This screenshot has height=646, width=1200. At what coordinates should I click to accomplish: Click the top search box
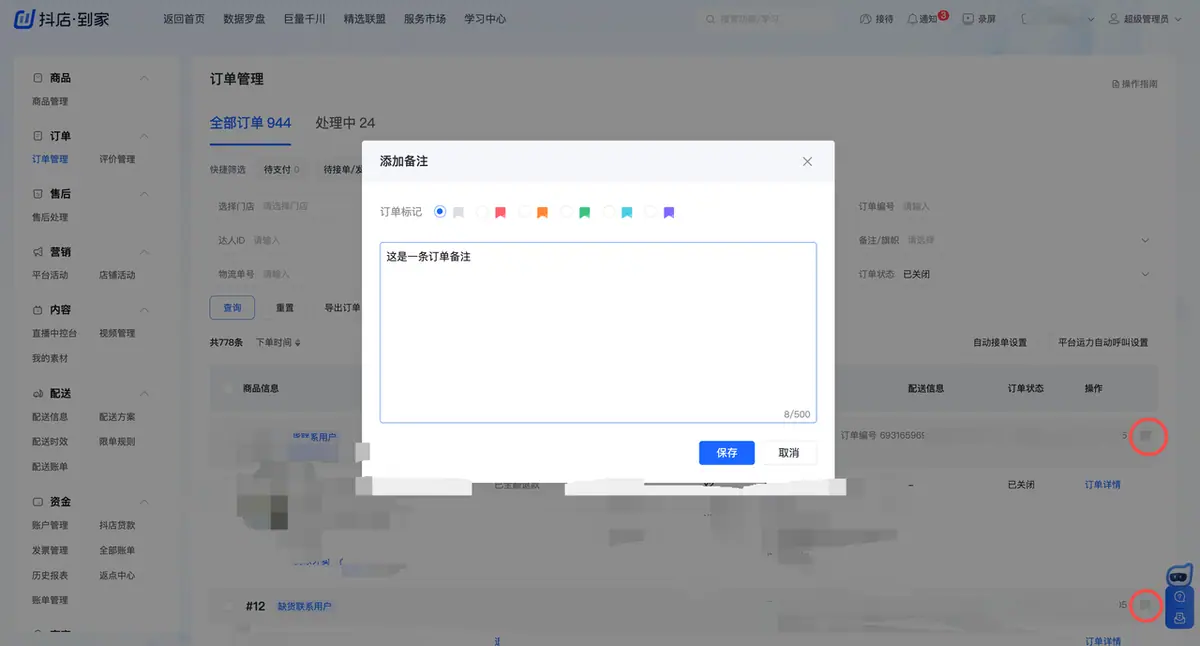pos(769,19)
